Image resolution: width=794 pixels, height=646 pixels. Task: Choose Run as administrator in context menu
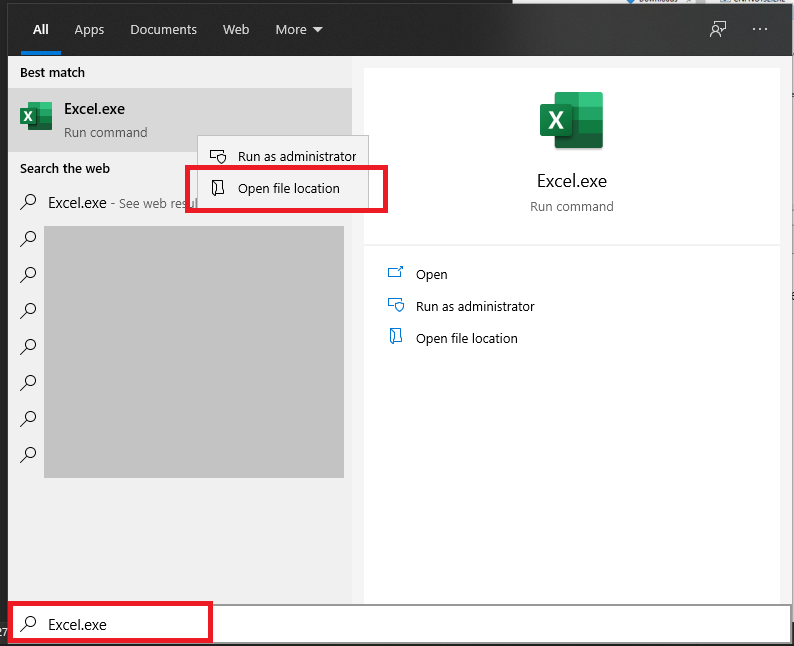tap(283, 156)
